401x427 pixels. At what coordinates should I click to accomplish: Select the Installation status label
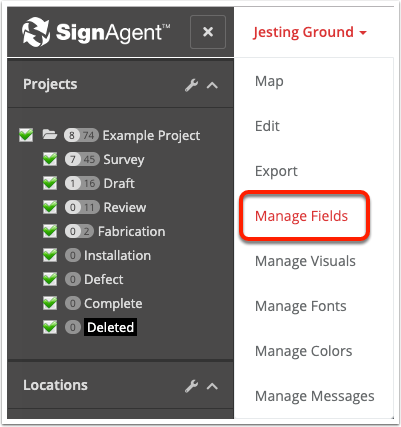(x=117, y=255)
